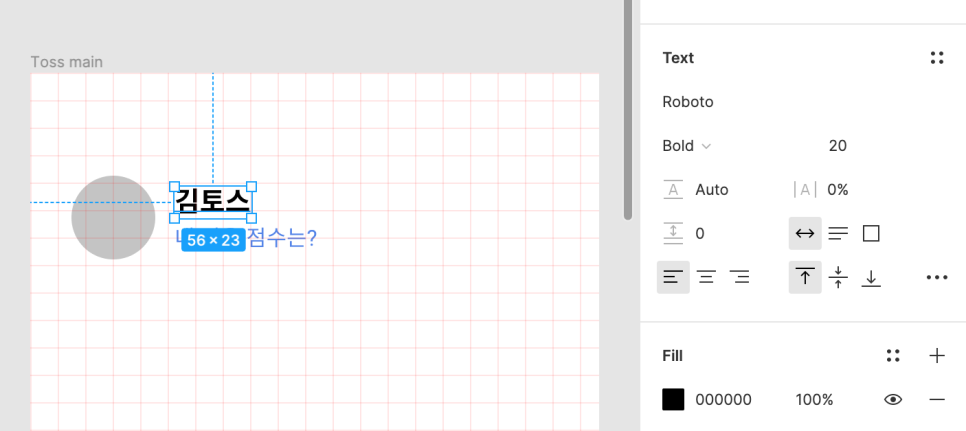Align text center

(x=706, y=277)
